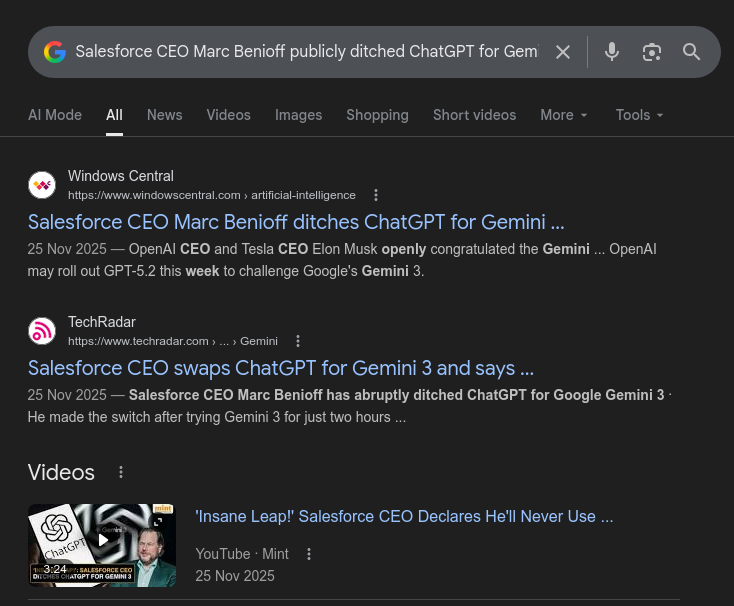Open three-dot menu beside TechRadar result

pyautogui.click(x=298, y=341)
